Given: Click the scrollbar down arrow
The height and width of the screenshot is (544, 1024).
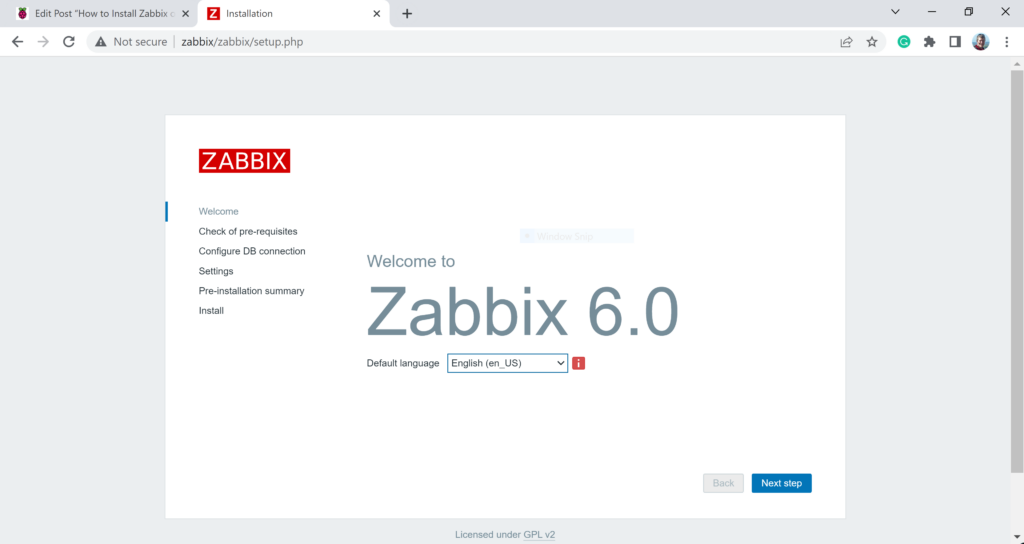Looking at the screenshot, I should click(x=1017, y=537).
